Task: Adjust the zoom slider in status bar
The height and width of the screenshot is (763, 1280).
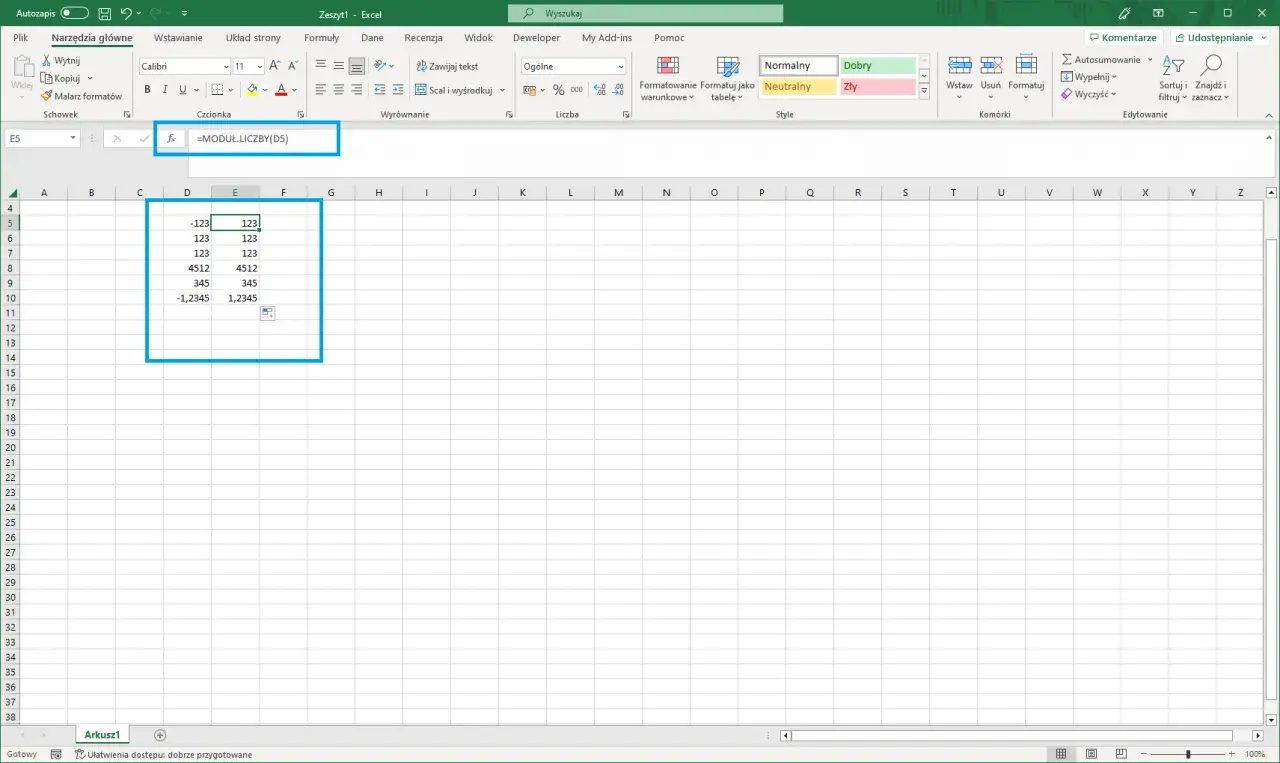Action: click(x=1189, y=754)
